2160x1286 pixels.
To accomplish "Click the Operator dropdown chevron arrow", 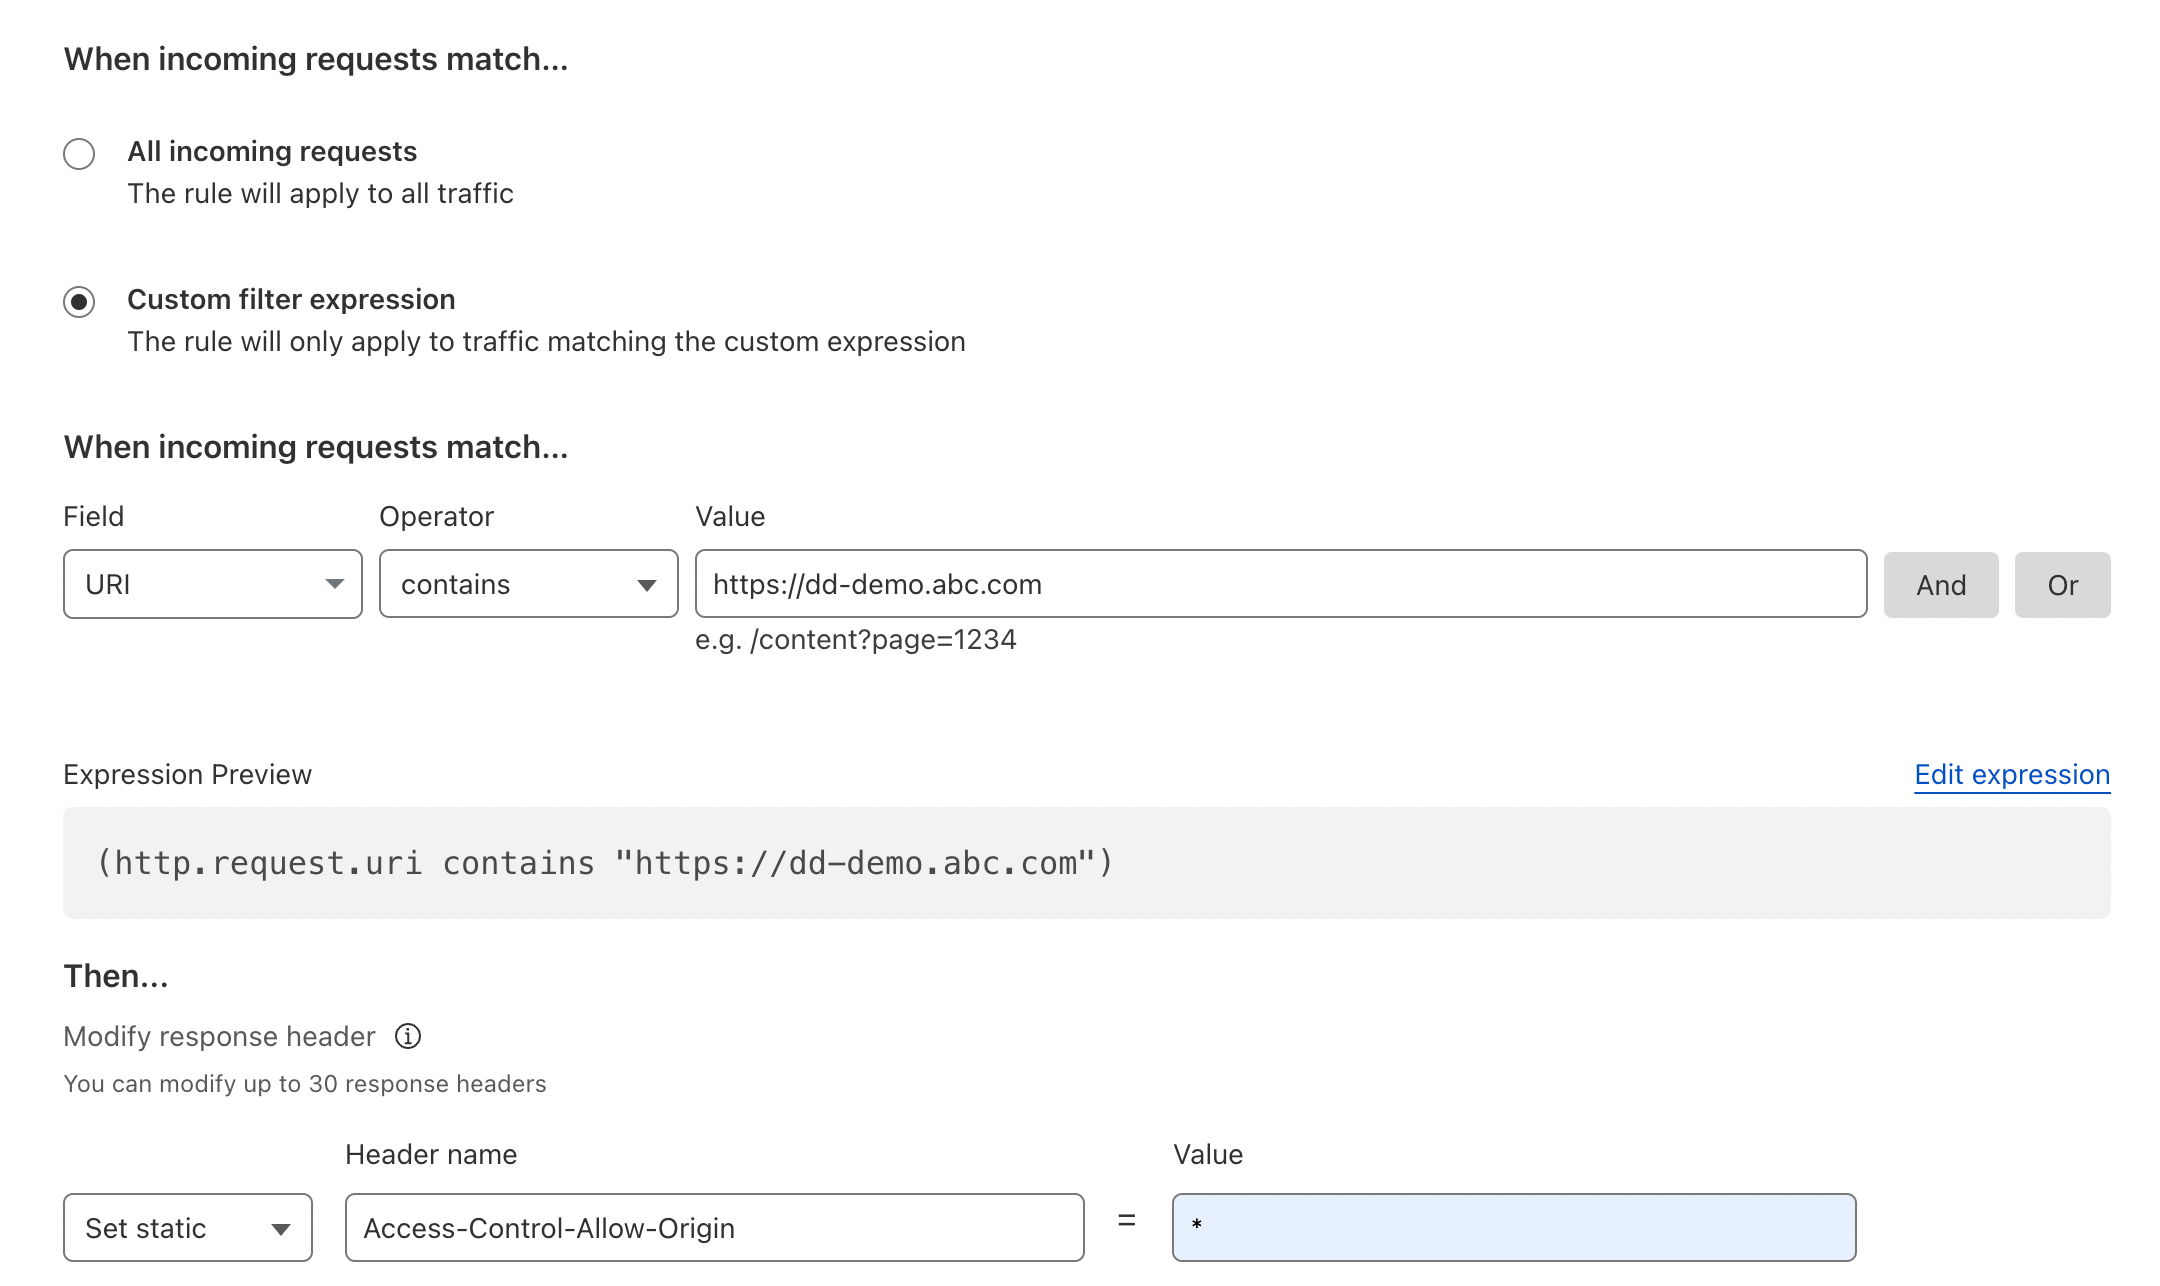I will tap(648, 584).
